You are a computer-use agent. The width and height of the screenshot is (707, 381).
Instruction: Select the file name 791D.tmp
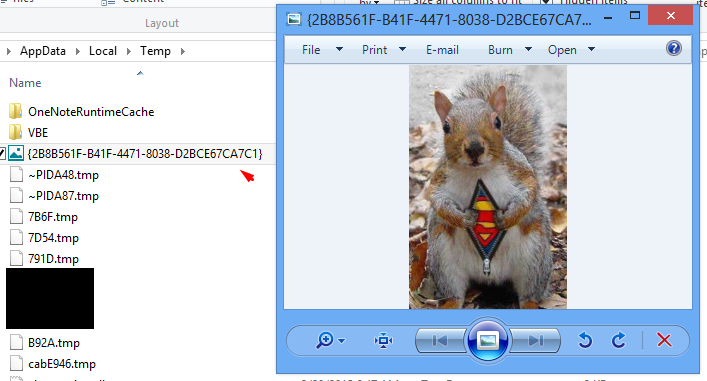pos(53,259)
